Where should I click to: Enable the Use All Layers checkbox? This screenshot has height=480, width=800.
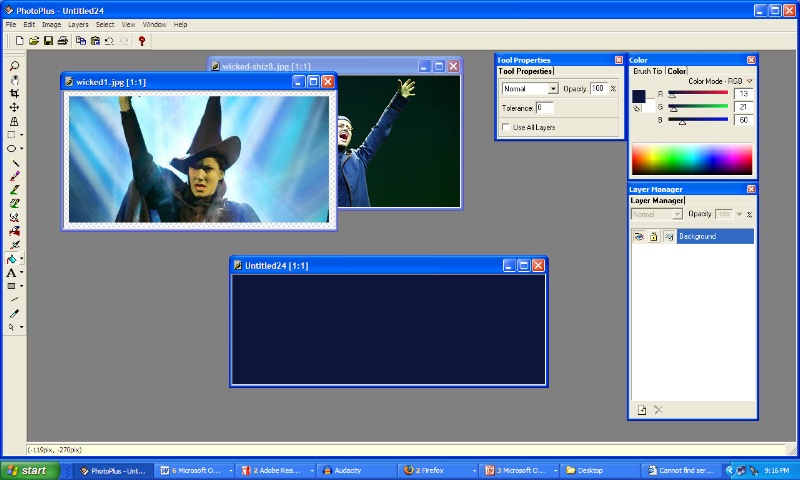point(506,127)
